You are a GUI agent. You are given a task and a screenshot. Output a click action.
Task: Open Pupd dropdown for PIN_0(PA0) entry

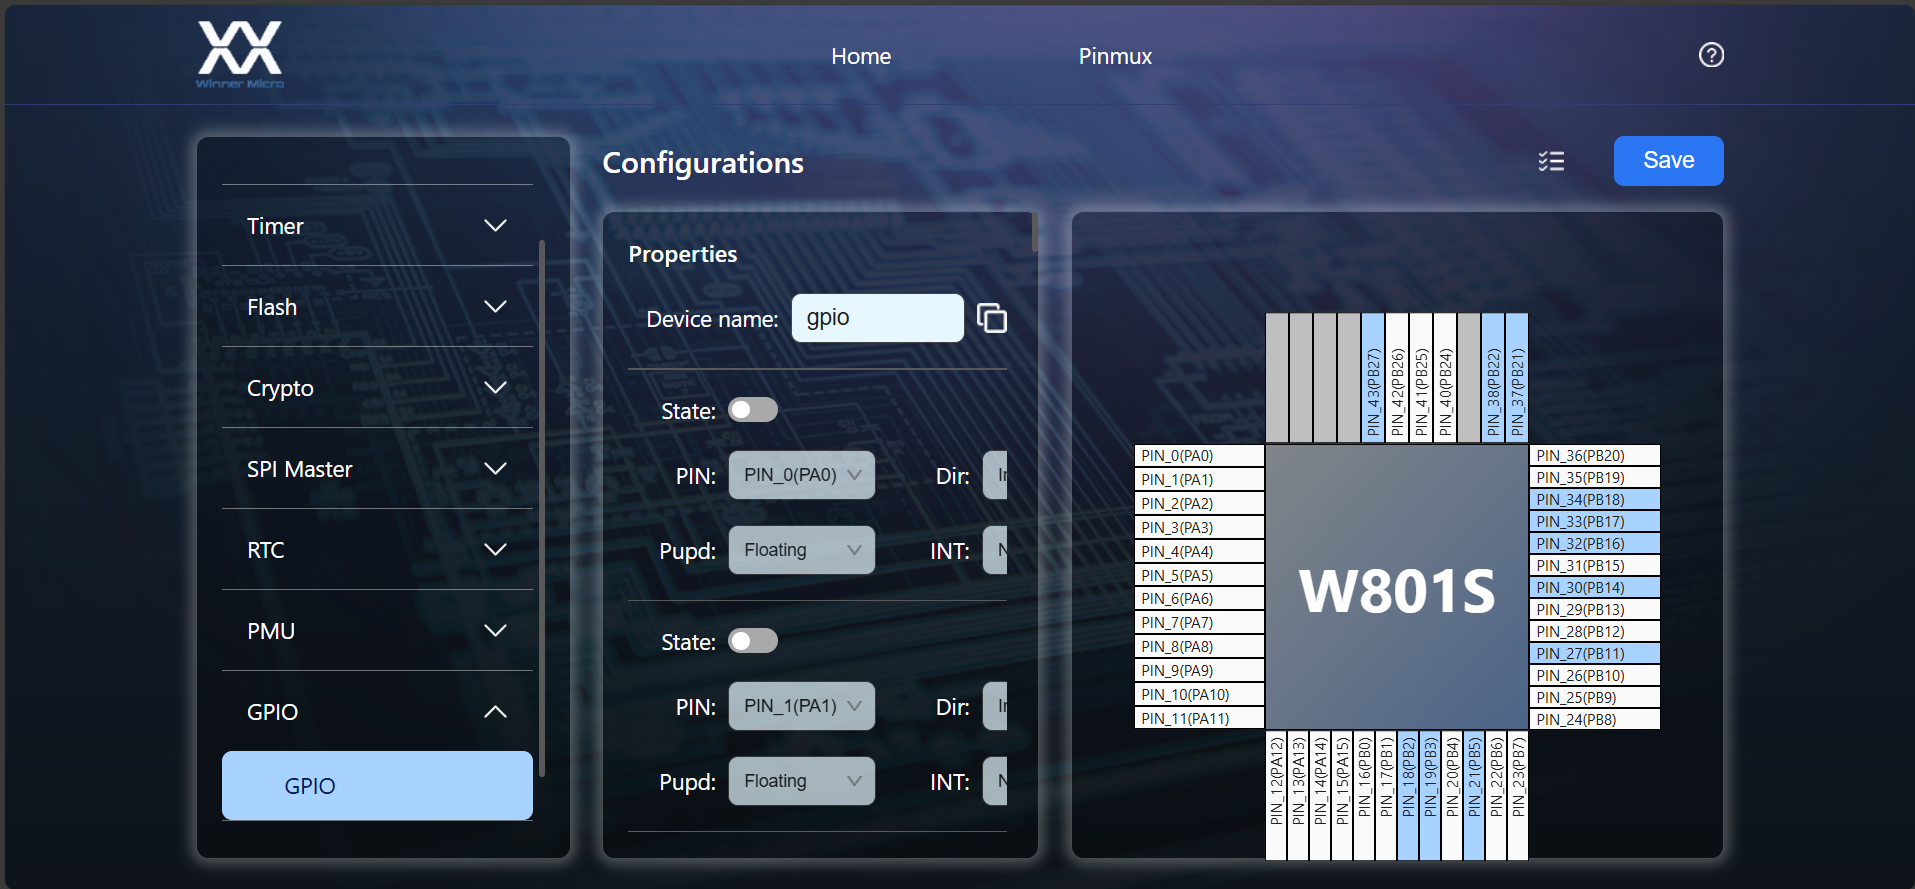tap(801, 550)
